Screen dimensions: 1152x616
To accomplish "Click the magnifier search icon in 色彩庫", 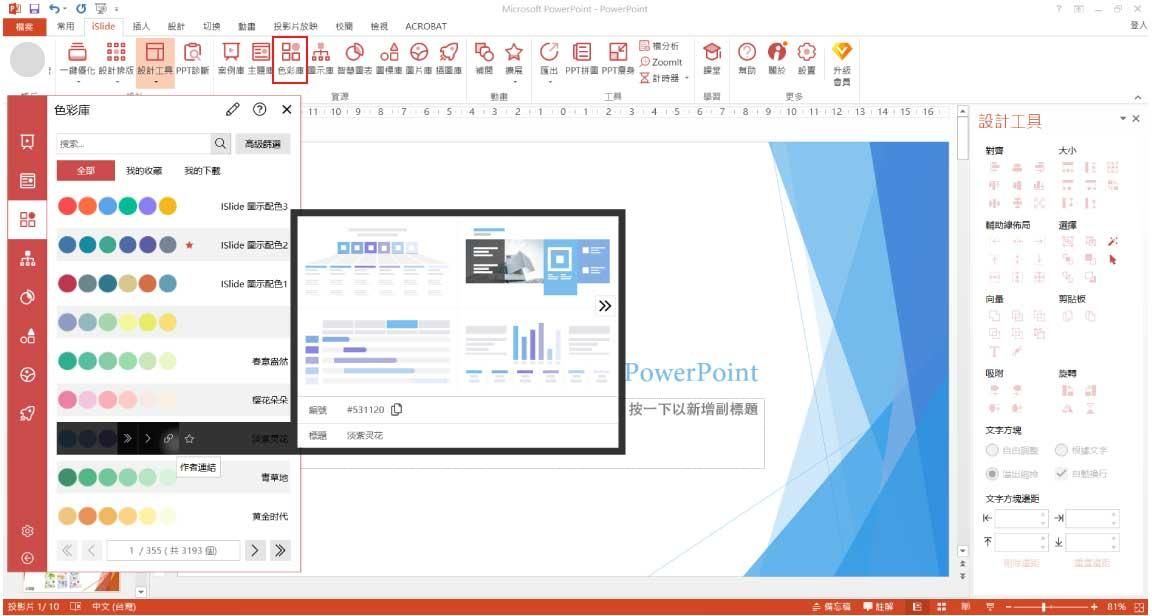I will [221, 144].
